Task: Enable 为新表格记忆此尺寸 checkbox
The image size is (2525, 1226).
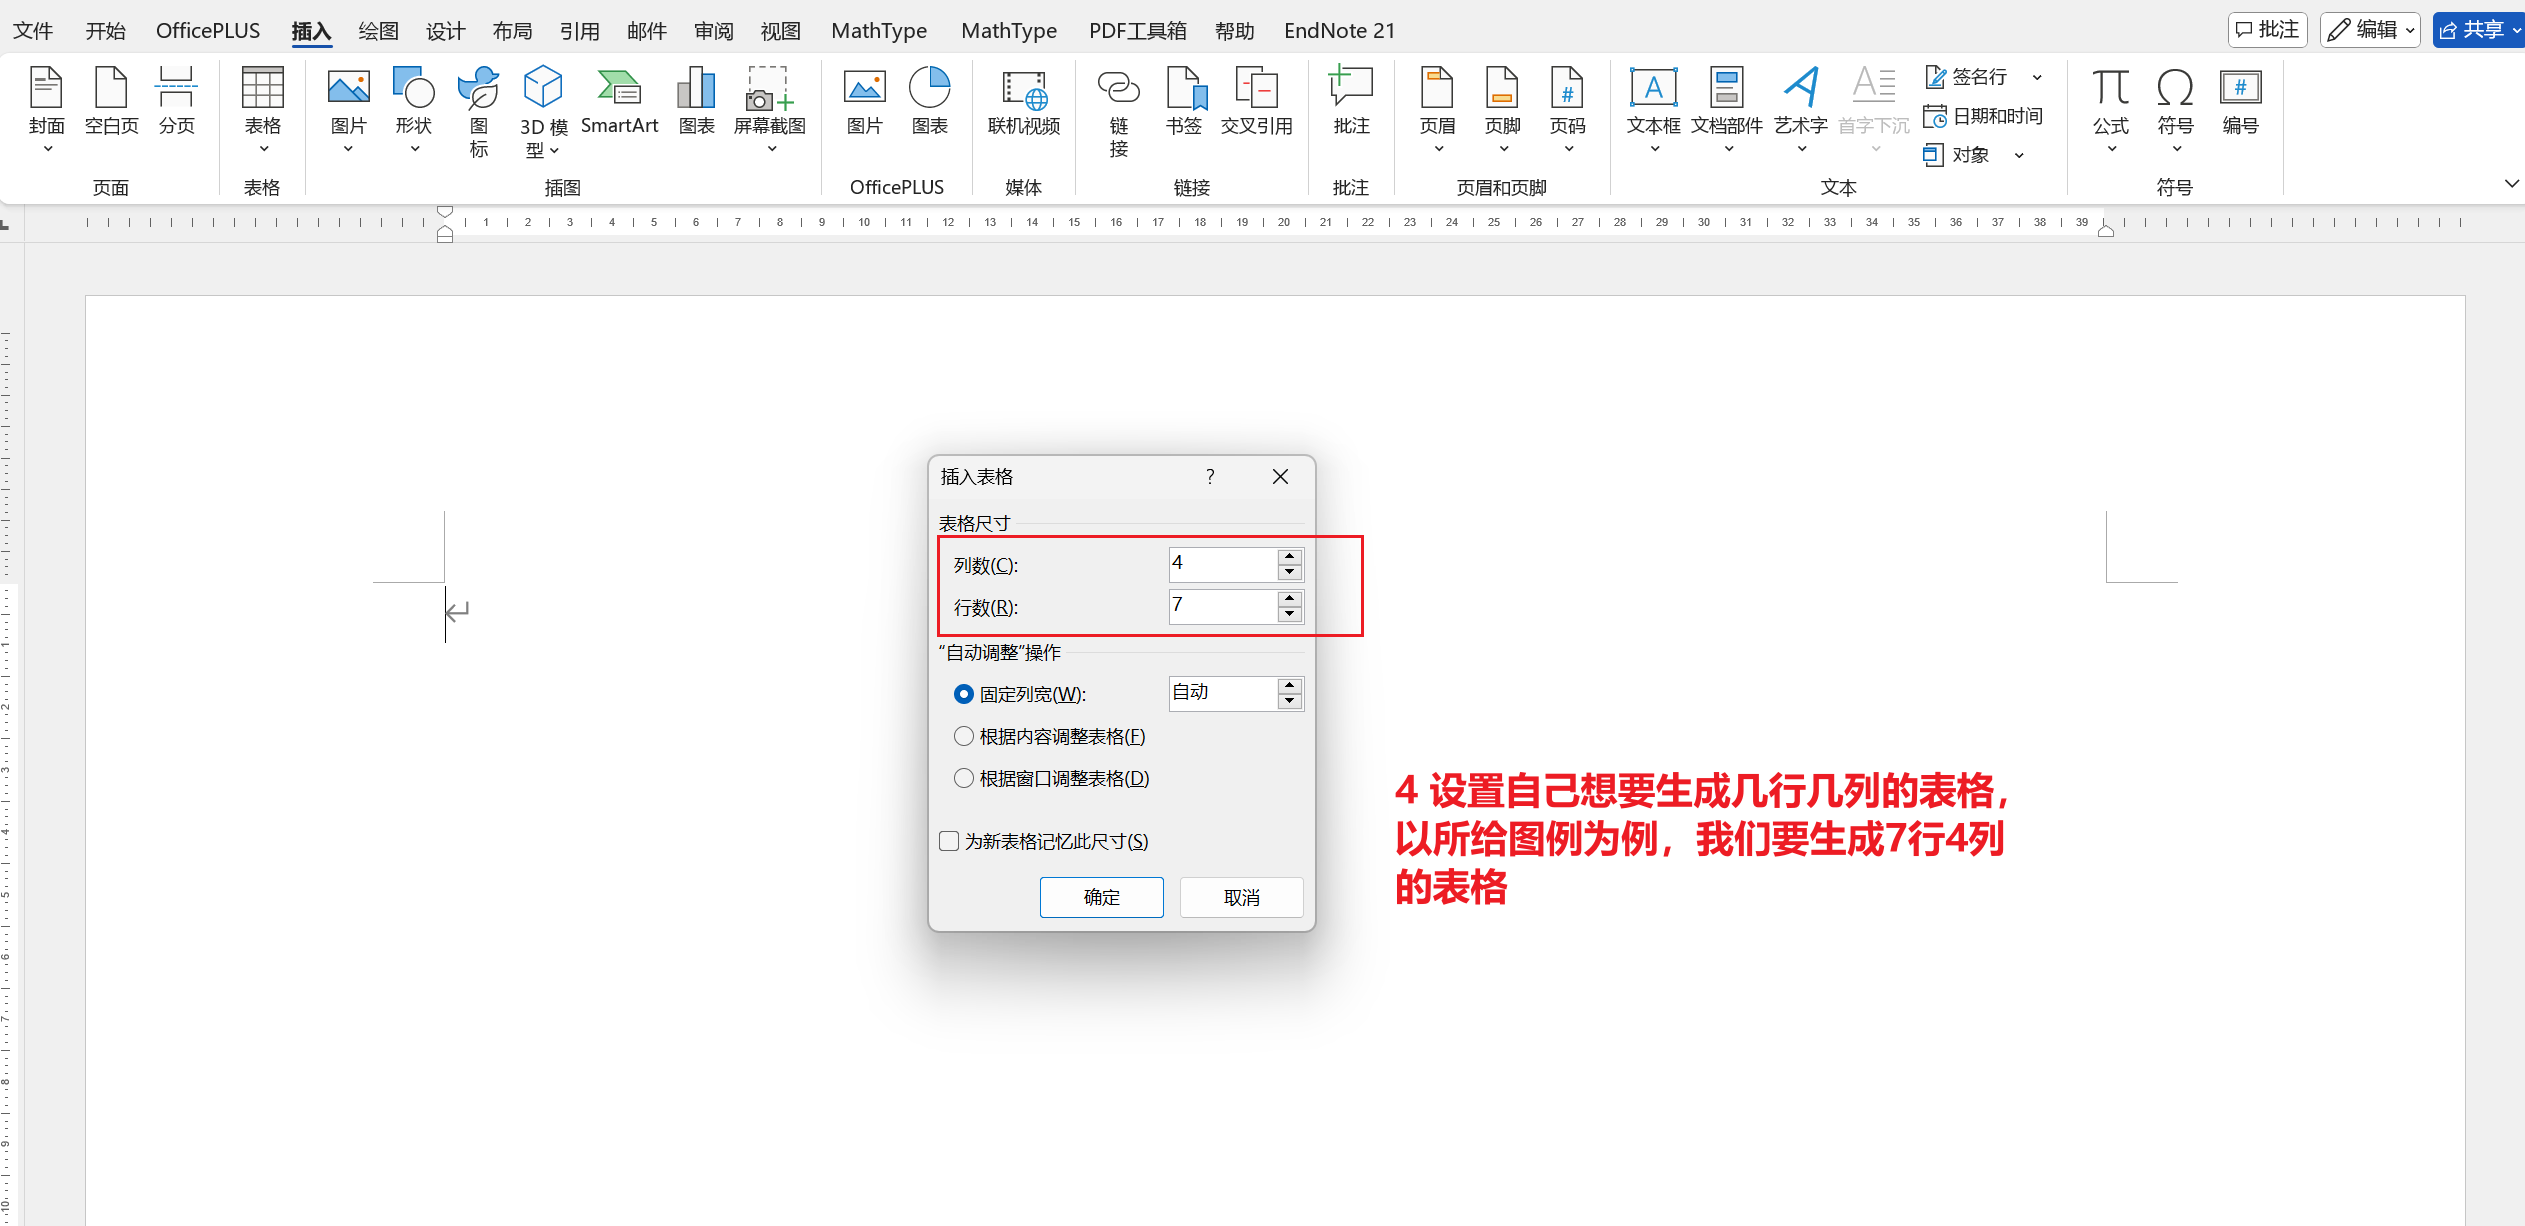Action: pos(950,842)
